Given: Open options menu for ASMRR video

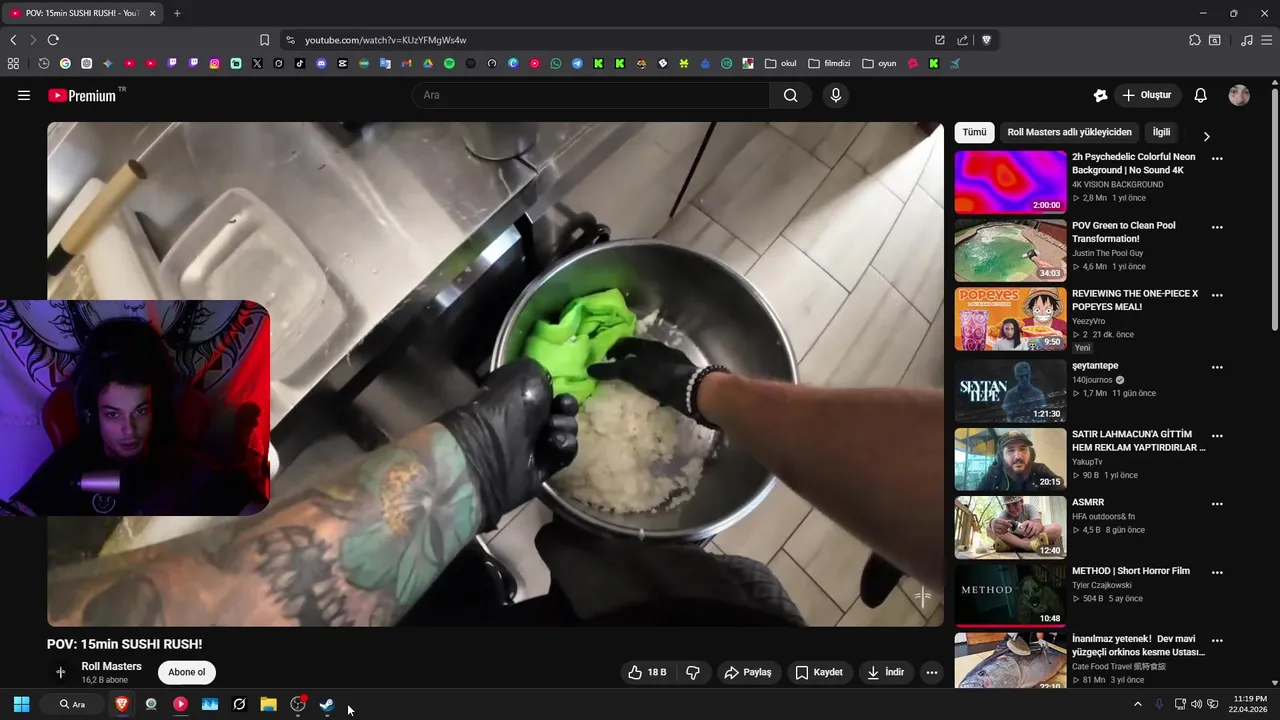Looking at the screenshot, I should 1217,504.
